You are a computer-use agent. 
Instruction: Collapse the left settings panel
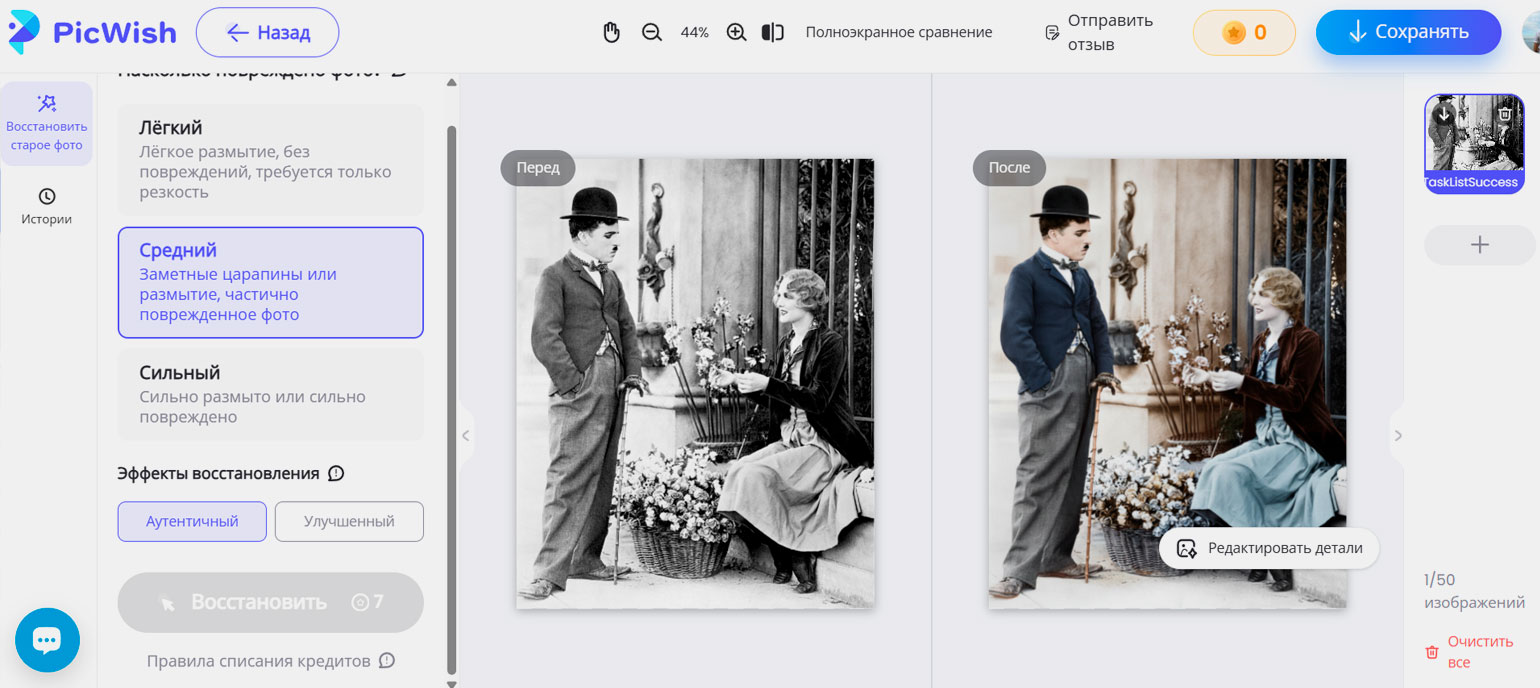point(465,435)
